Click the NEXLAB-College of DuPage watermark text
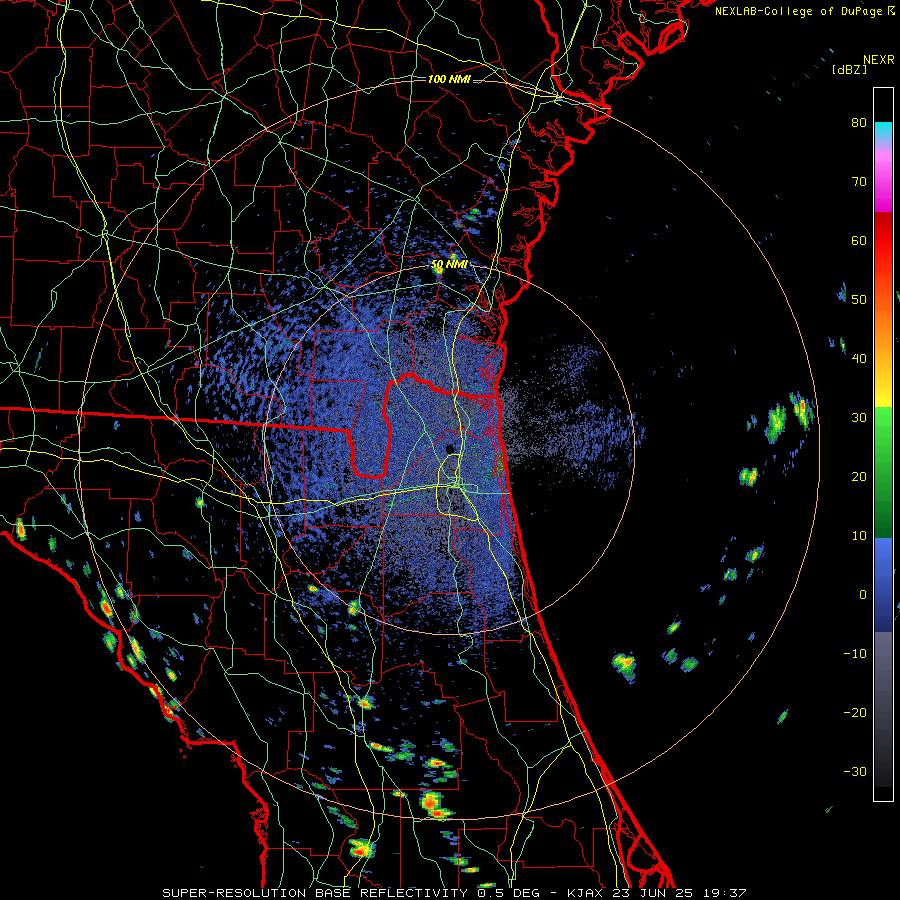Viewport: 900px width, 900px height. click(804, 11)
